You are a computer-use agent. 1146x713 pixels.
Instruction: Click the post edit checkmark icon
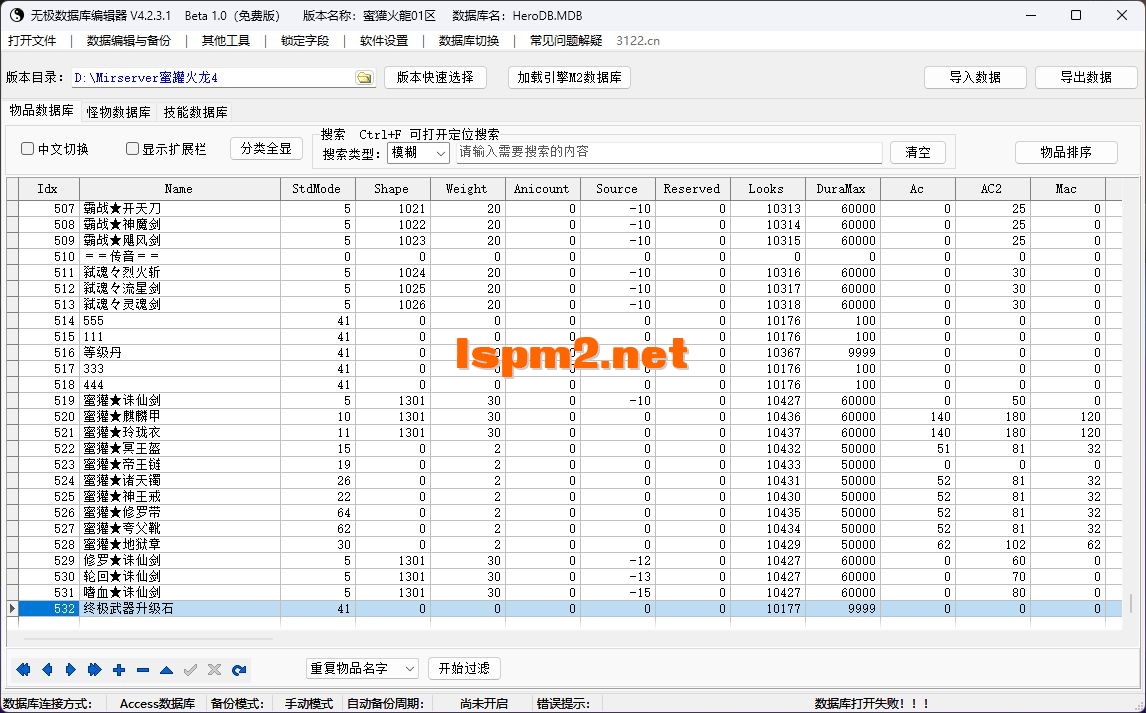(x=191, y=669)
